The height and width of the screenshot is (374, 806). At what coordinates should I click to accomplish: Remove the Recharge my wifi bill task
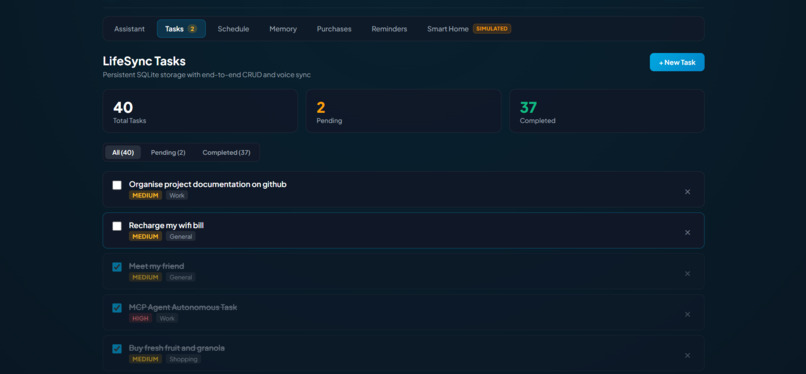687,233
